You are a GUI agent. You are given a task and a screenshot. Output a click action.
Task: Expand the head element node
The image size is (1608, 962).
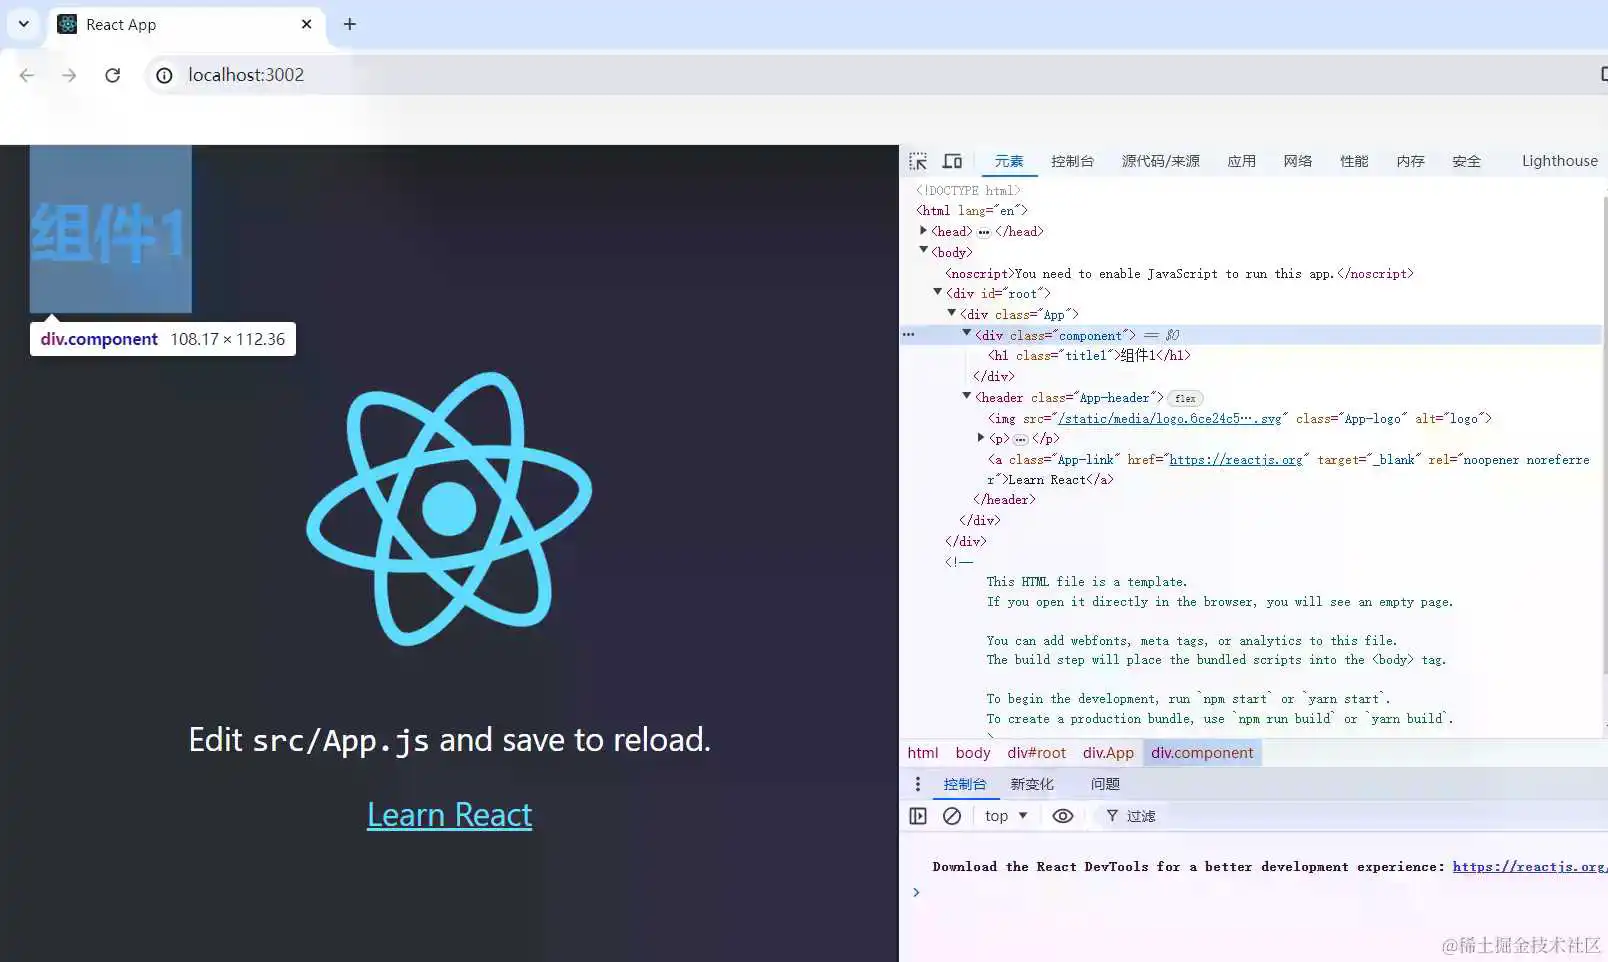[923, 231]
